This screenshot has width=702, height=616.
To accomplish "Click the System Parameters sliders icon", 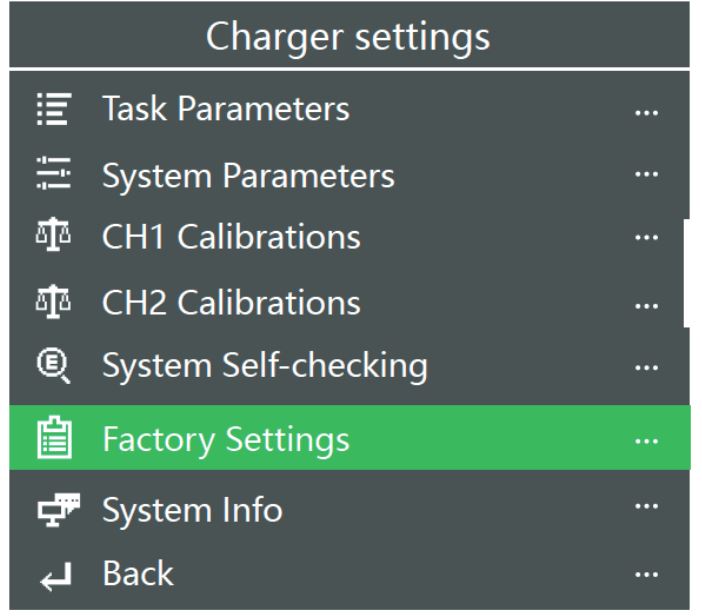I will (54, 173).
